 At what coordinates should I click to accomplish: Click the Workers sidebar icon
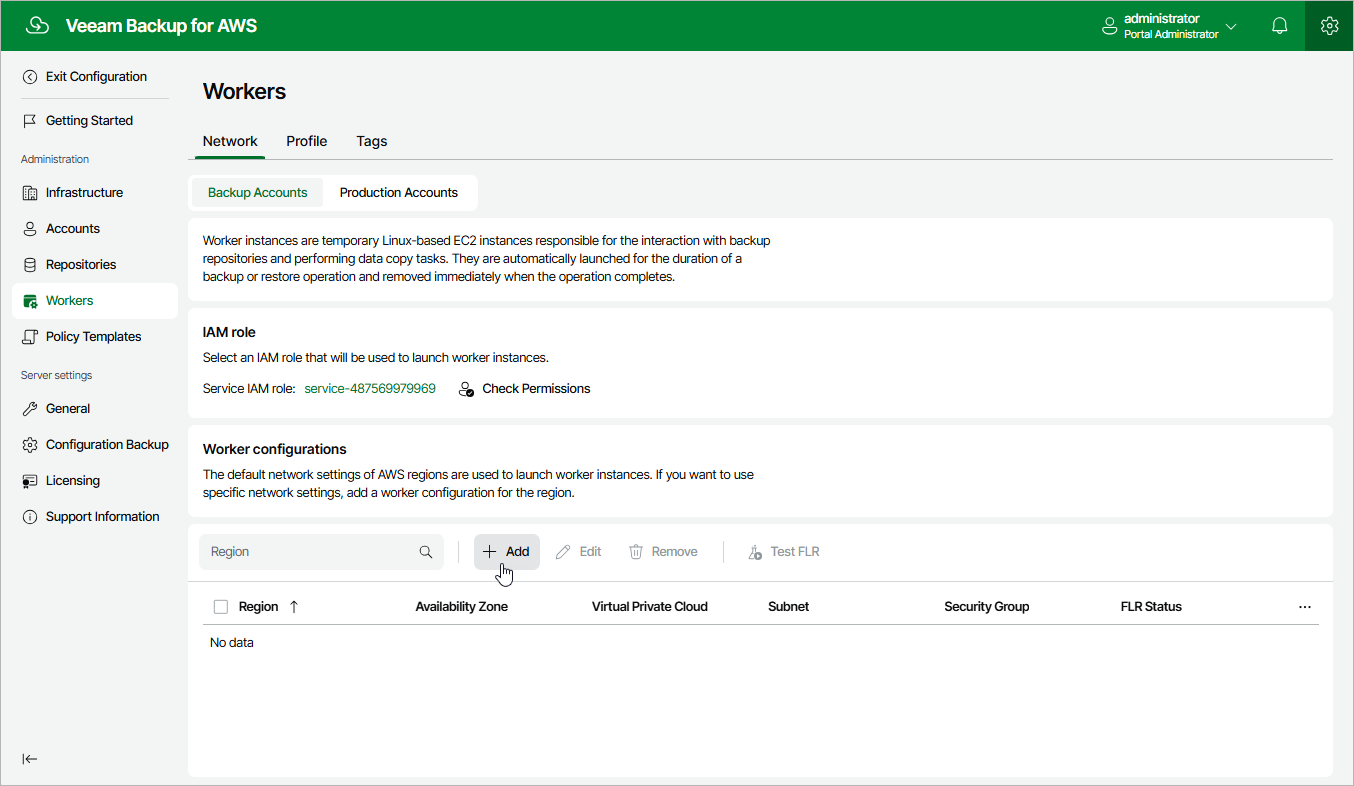coord(30,301)
